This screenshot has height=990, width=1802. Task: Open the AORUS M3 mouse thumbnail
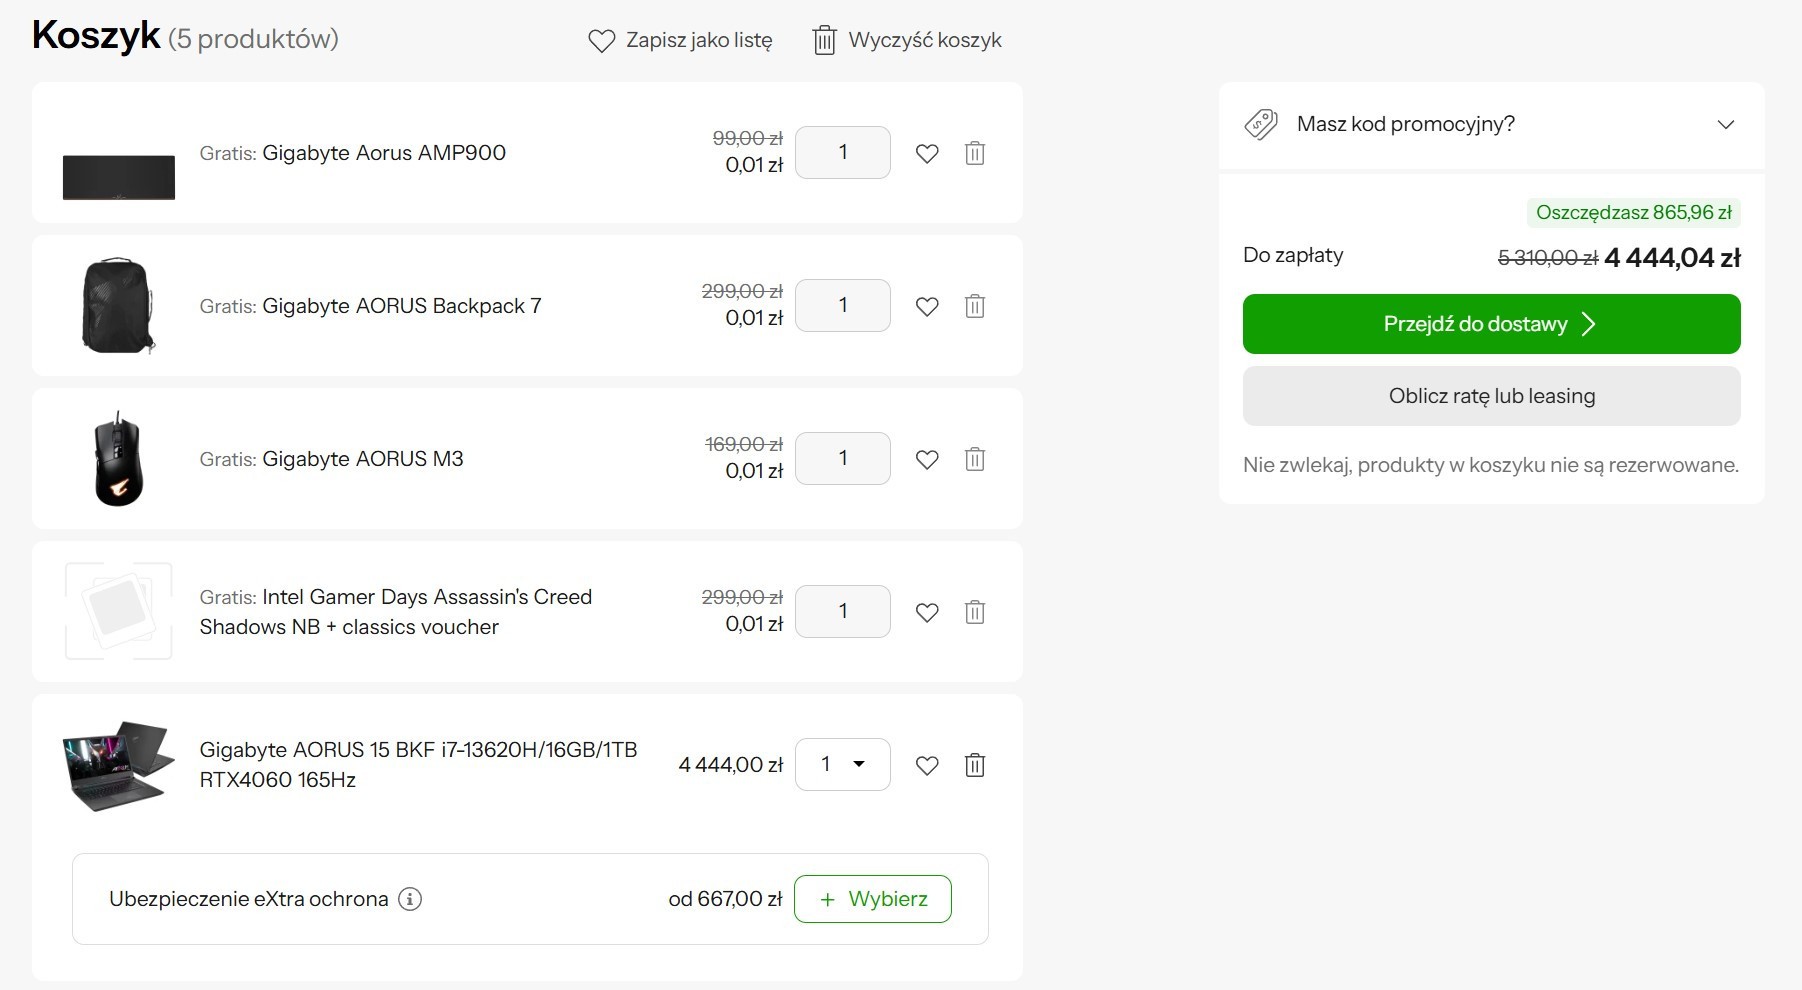tap(119, 459)
